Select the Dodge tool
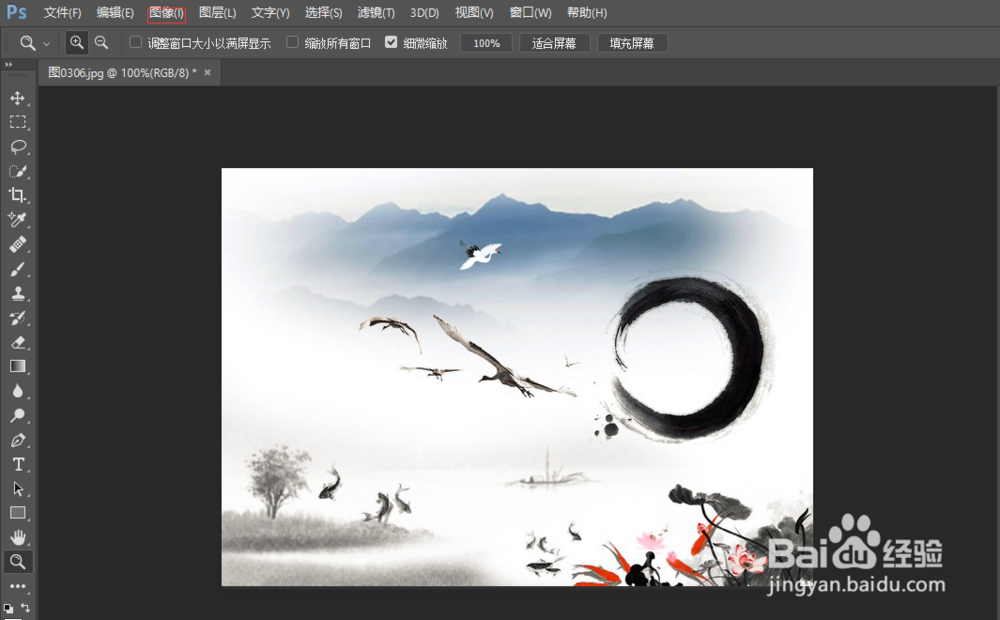The image size is (1000, 620). [x=18, y=416]
